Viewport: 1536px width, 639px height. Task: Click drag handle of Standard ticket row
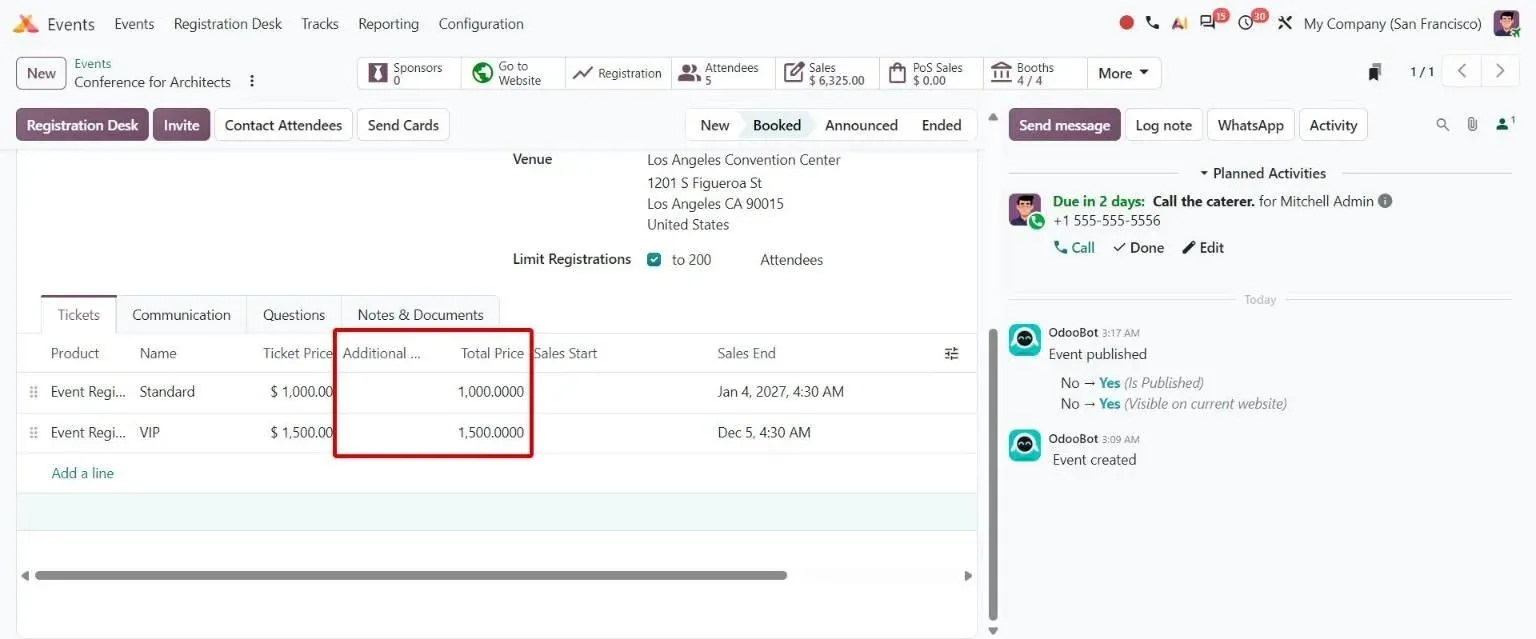[34, 392]
